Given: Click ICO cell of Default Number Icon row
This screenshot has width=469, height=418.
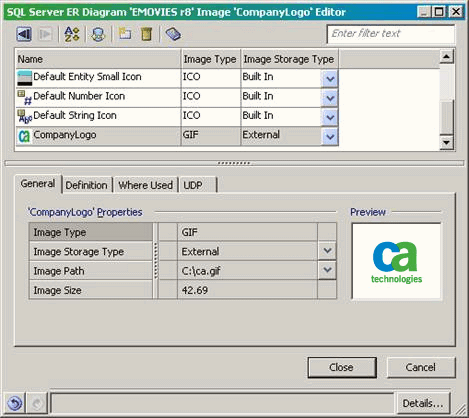Looking at the screenshot, I should [211, 97].
